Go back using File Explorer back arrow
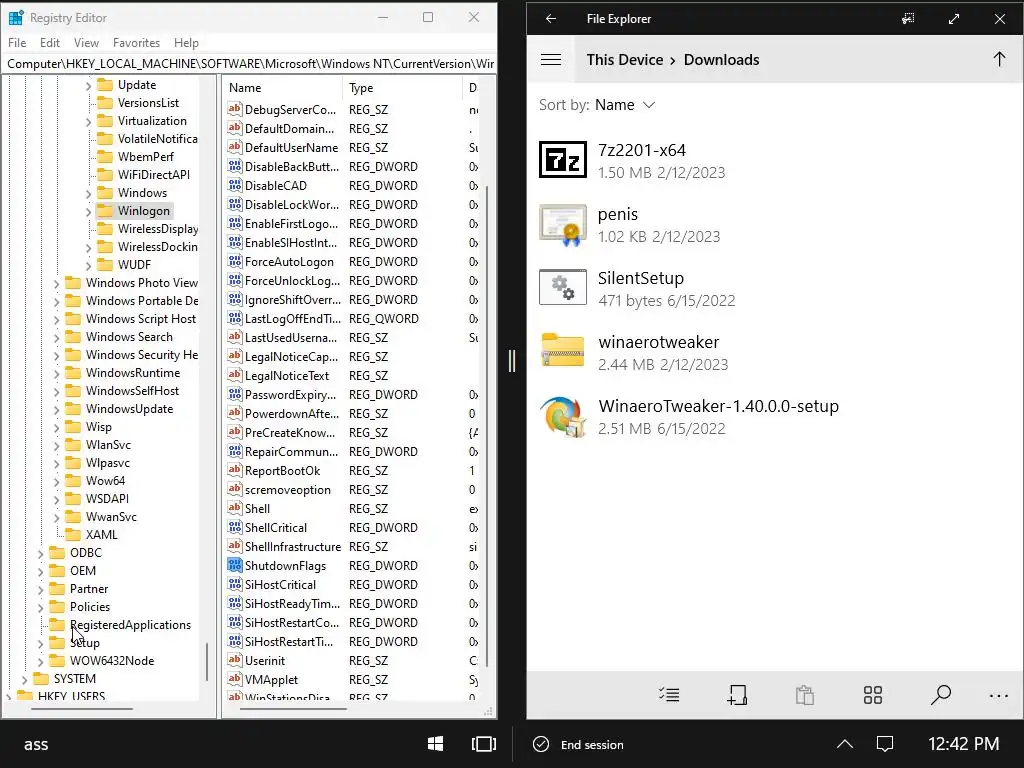 [551, 18]
